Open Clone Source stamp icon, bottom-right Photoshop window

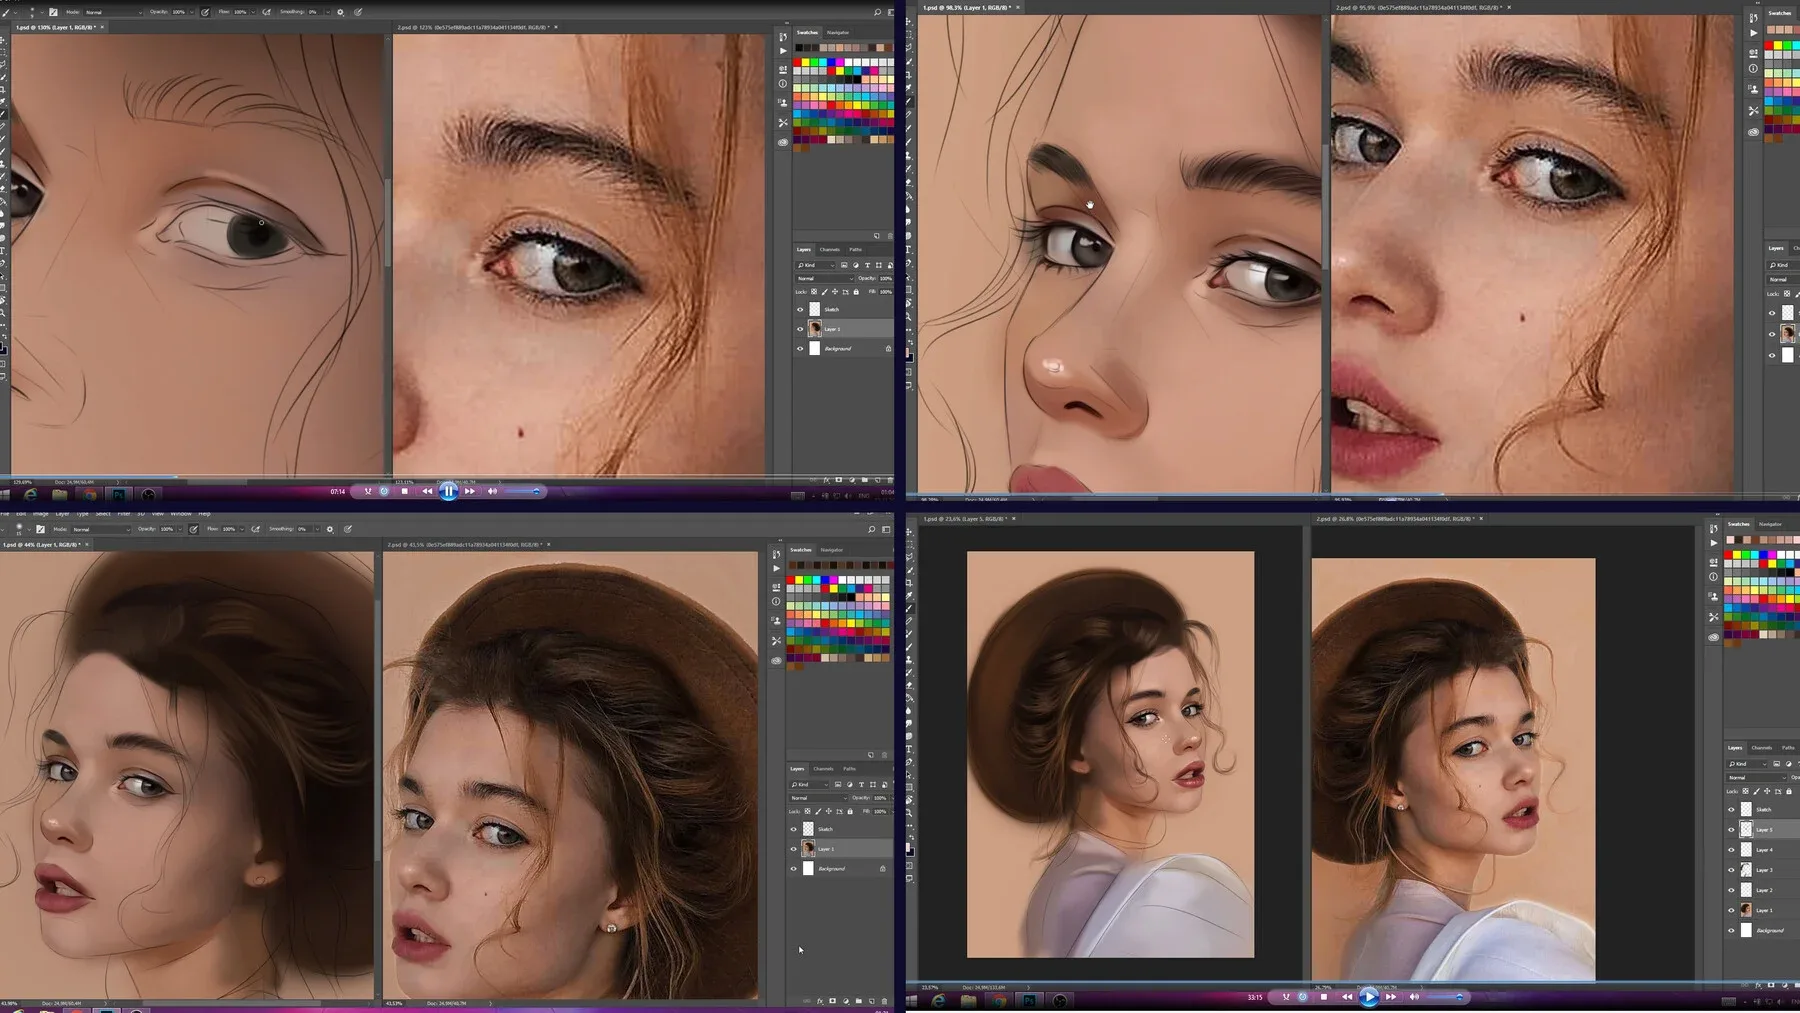click(1714, 596)
